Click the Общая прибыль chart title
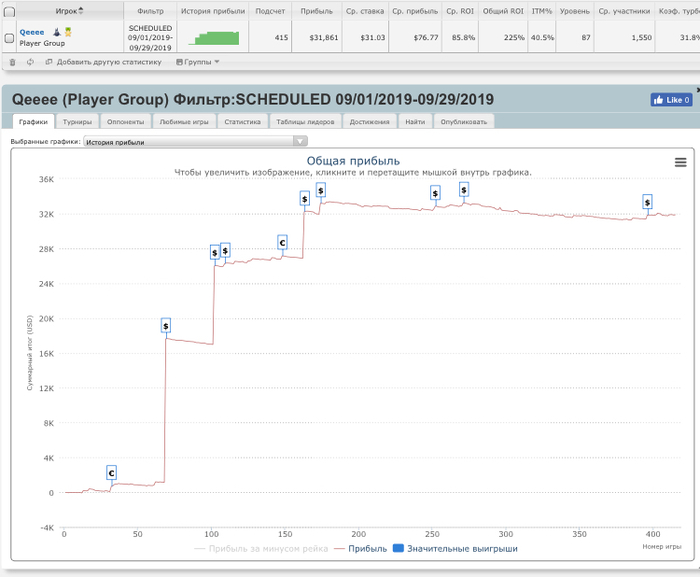 pyautogui.click(x=353, y=161)
